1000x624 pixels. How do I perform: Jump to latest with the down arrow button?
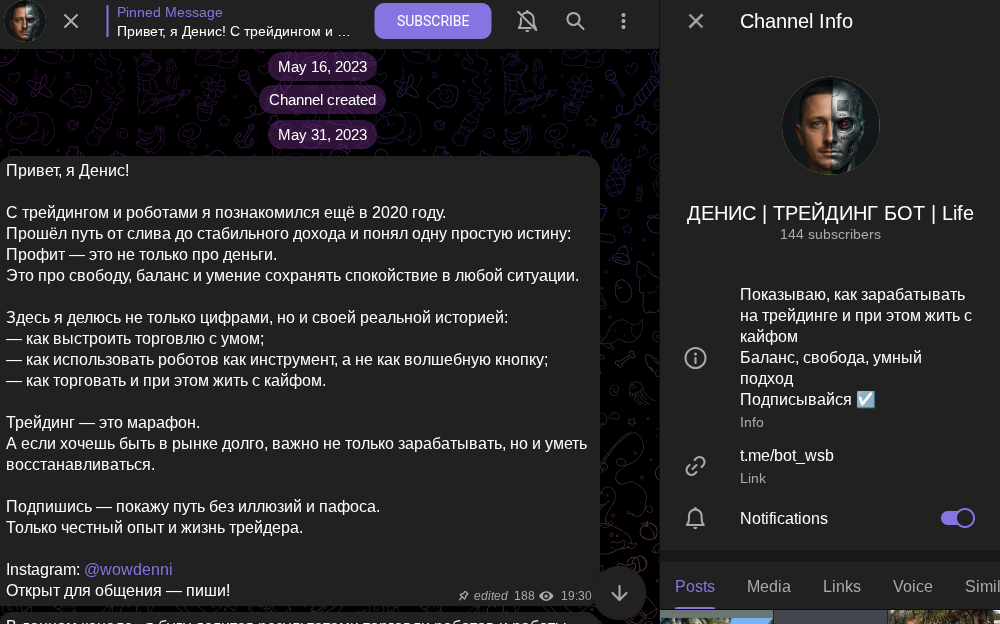click(x=619, y=593)
